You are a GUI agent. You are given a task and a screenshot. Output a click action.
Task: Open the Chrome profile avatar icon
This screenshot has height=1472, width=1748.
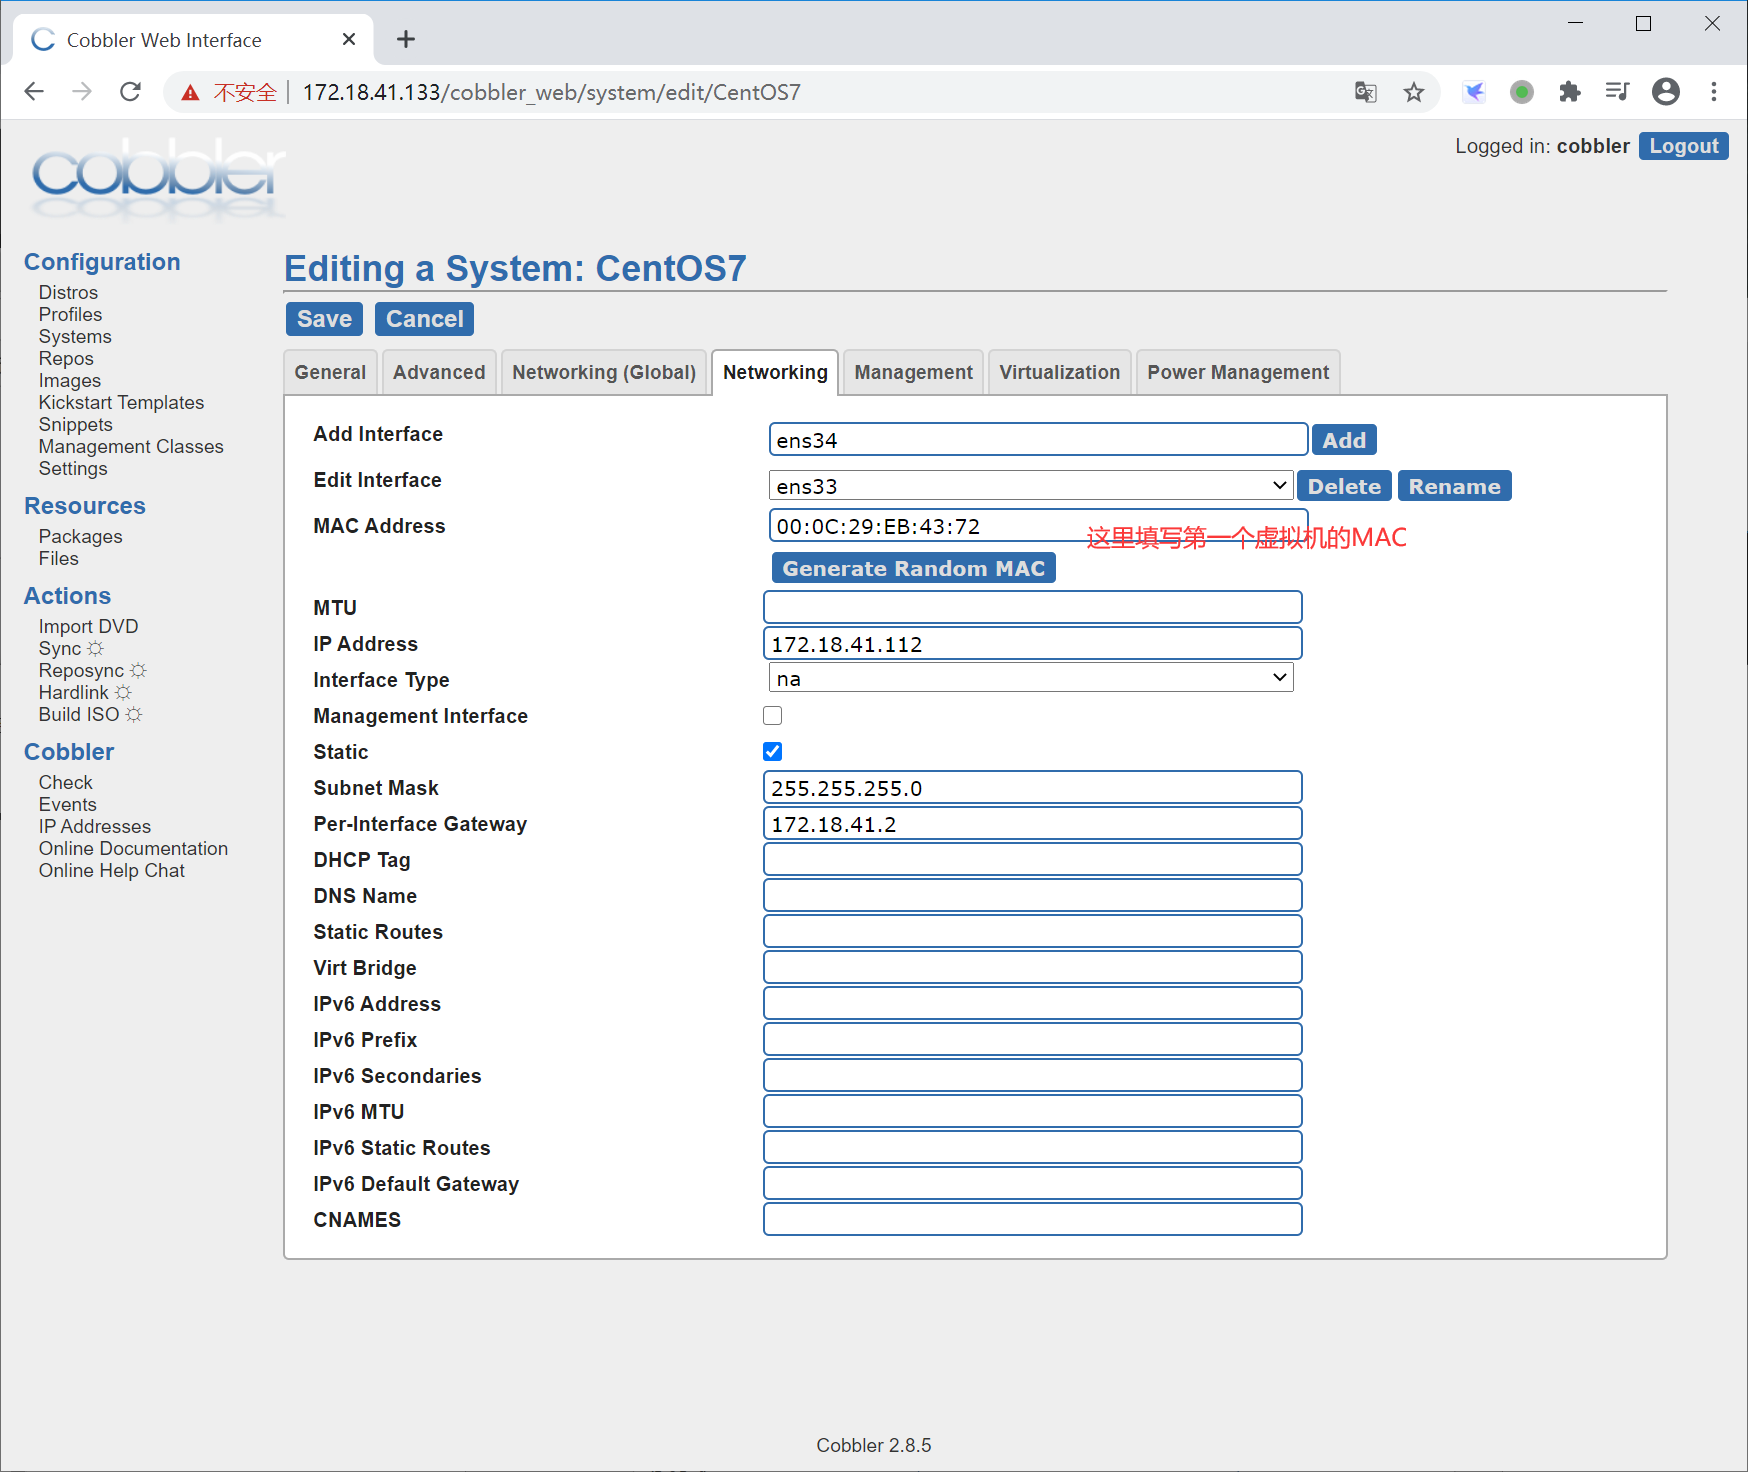(1665, 92)
